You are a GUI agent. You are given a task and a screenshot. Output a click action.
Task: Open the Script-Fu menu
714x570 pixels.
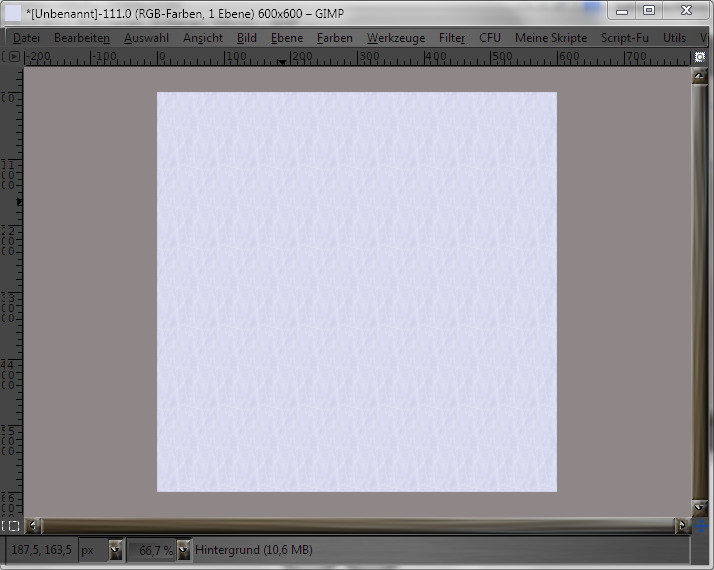click(625, 38)
